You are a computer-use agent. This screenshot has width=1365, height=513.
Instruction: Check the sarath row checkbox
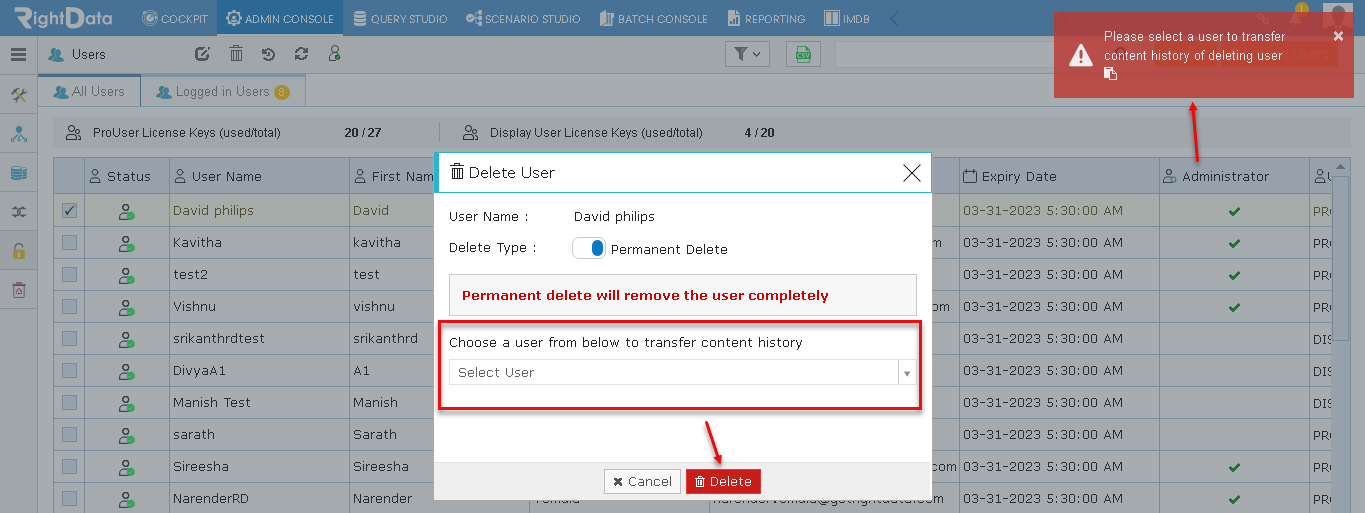click(x=69, y=435)
